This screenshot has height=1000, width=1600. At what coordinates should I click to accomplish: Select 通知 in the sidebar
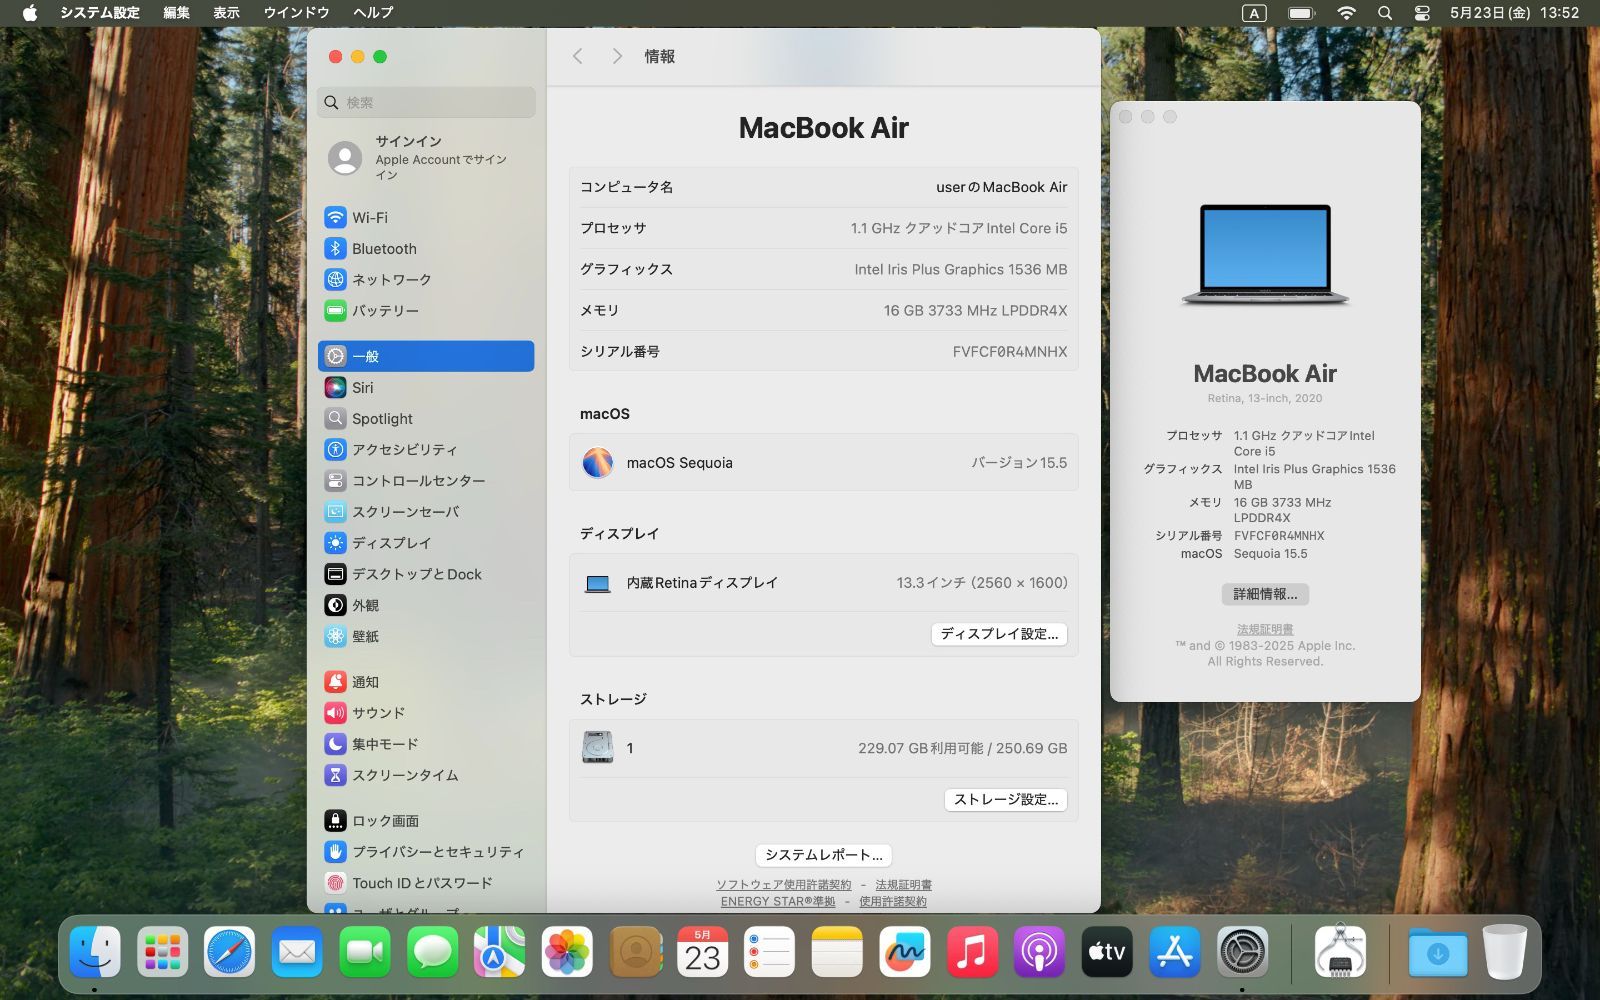tap(426, 681)
